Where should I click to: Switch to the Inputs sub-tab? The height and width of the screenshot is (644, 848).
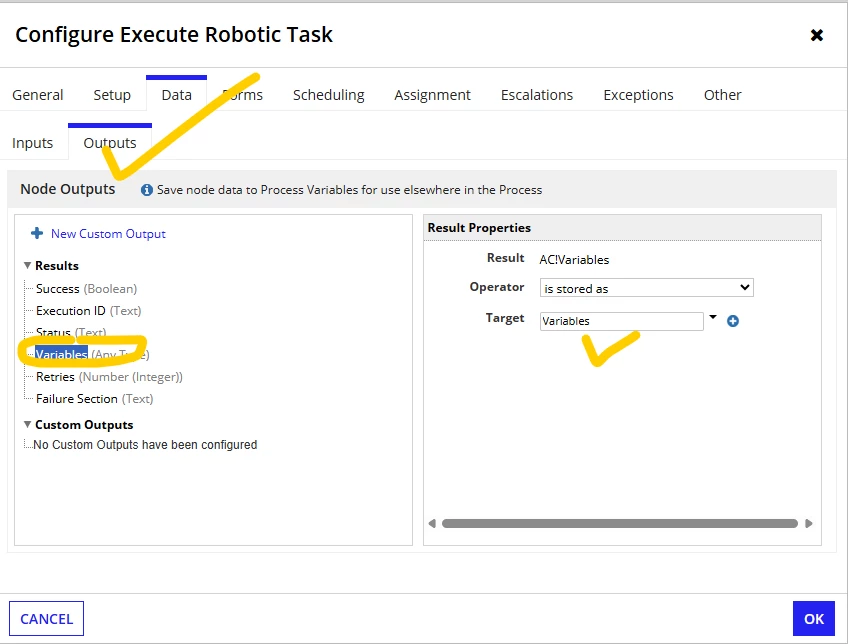click(x=32, y=143)
